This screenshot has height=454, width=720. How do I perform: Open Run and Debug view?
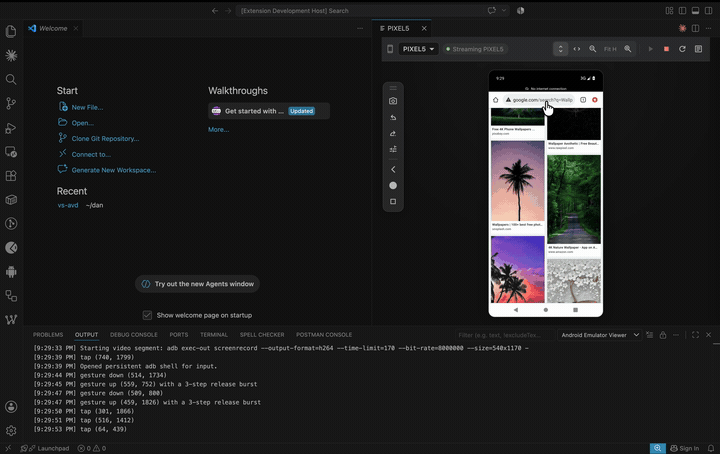(11, 128)
